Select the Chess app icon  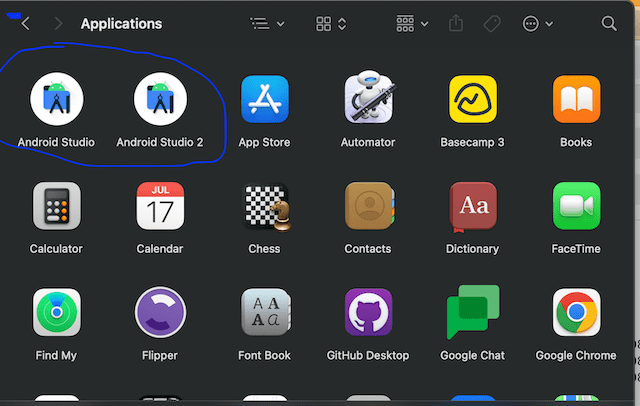(x=267, y=207)
